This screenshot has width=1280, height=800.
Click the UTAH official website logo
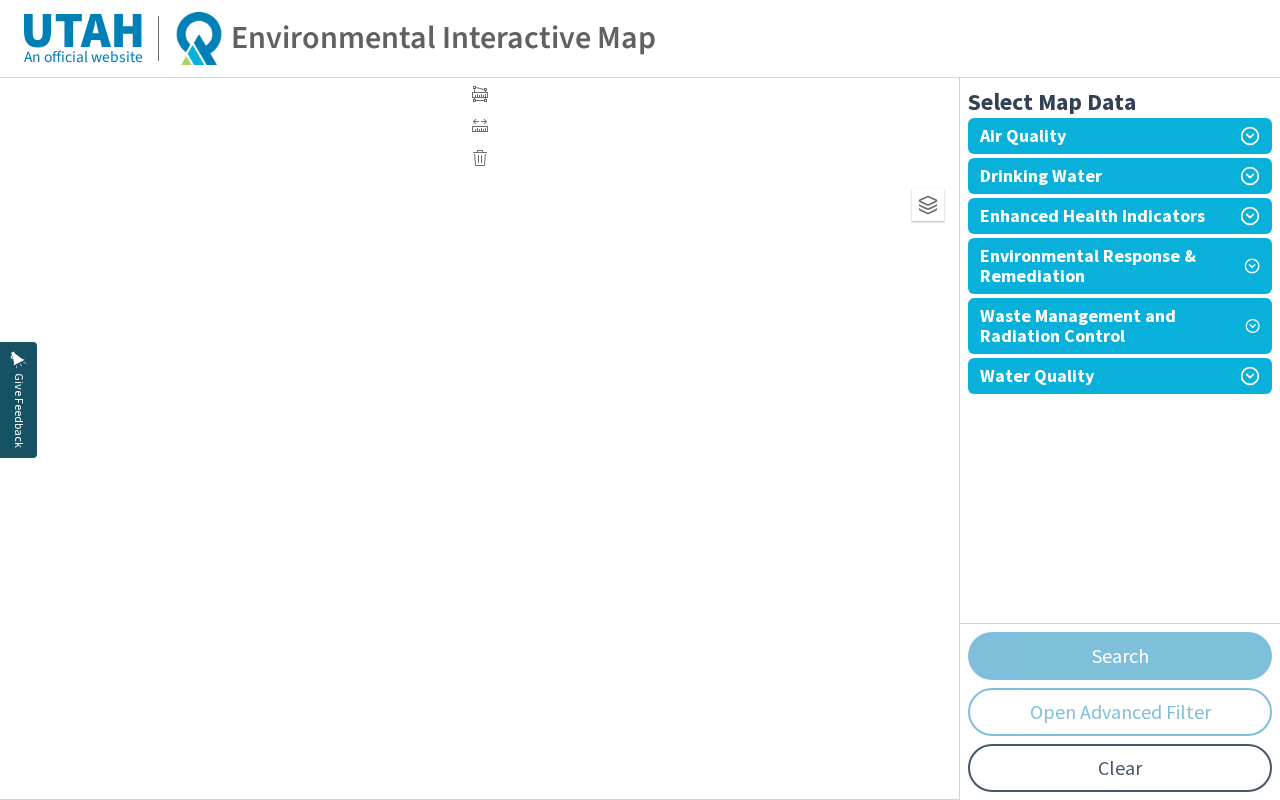click(x=83, y=31)
